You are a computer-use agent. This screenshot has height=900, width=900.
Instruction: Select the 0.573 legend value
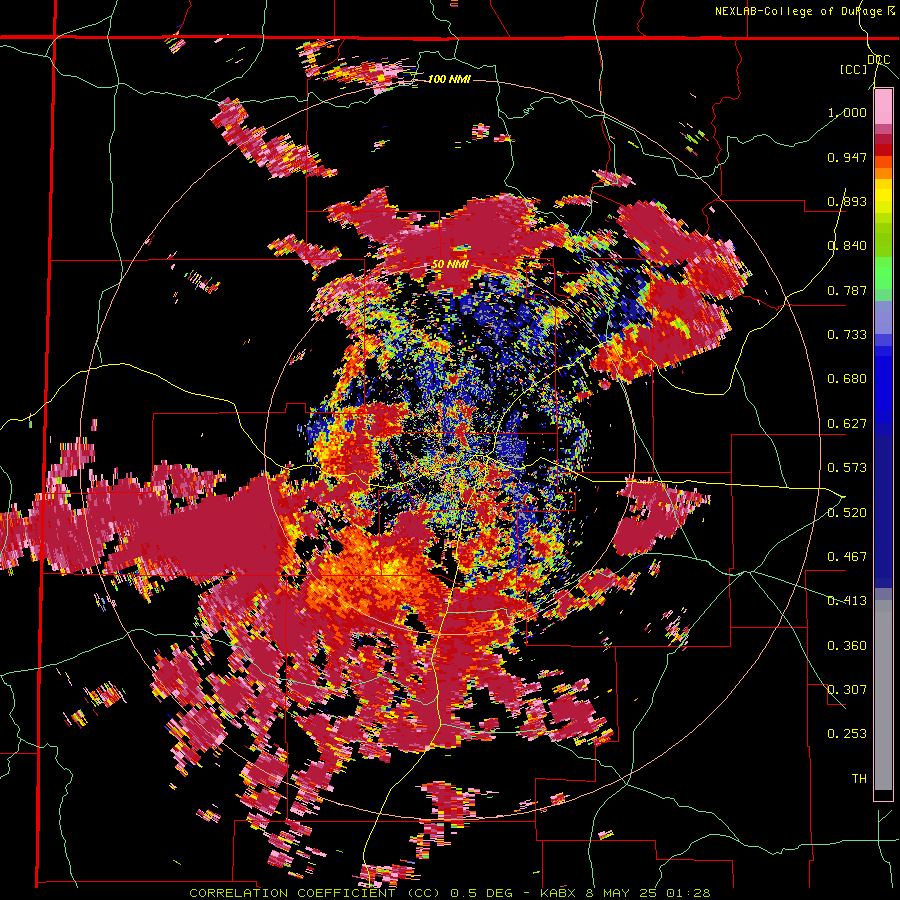847,468
